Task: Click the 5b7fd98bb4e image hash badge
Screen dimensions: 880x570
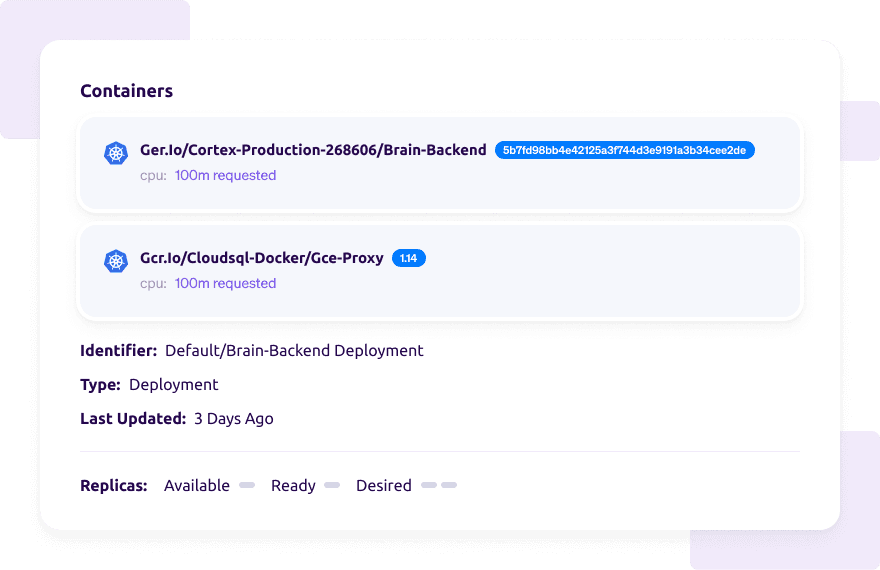Action: click(625, 150)
